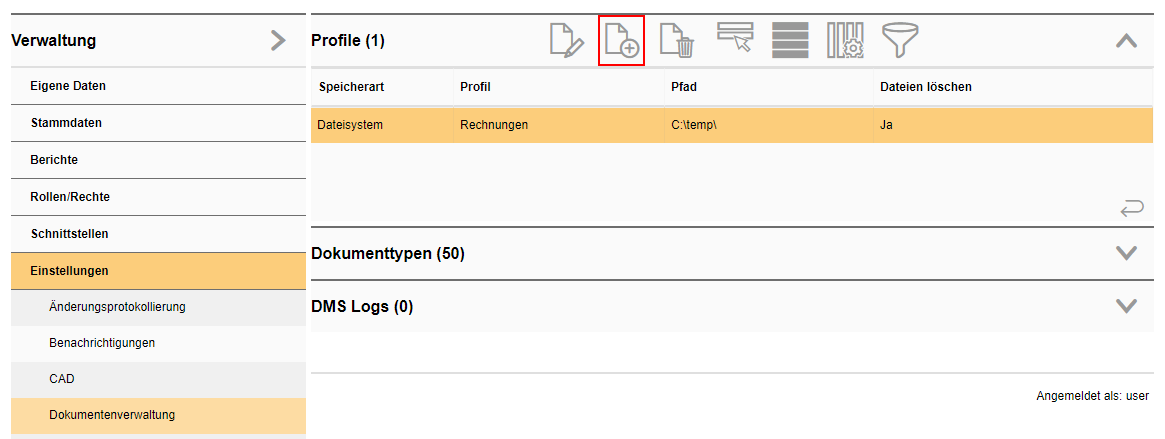Viewport: 1165px width, 439px height.
Task: Open the column settings gear icon
Action: [x=845, y=41]
